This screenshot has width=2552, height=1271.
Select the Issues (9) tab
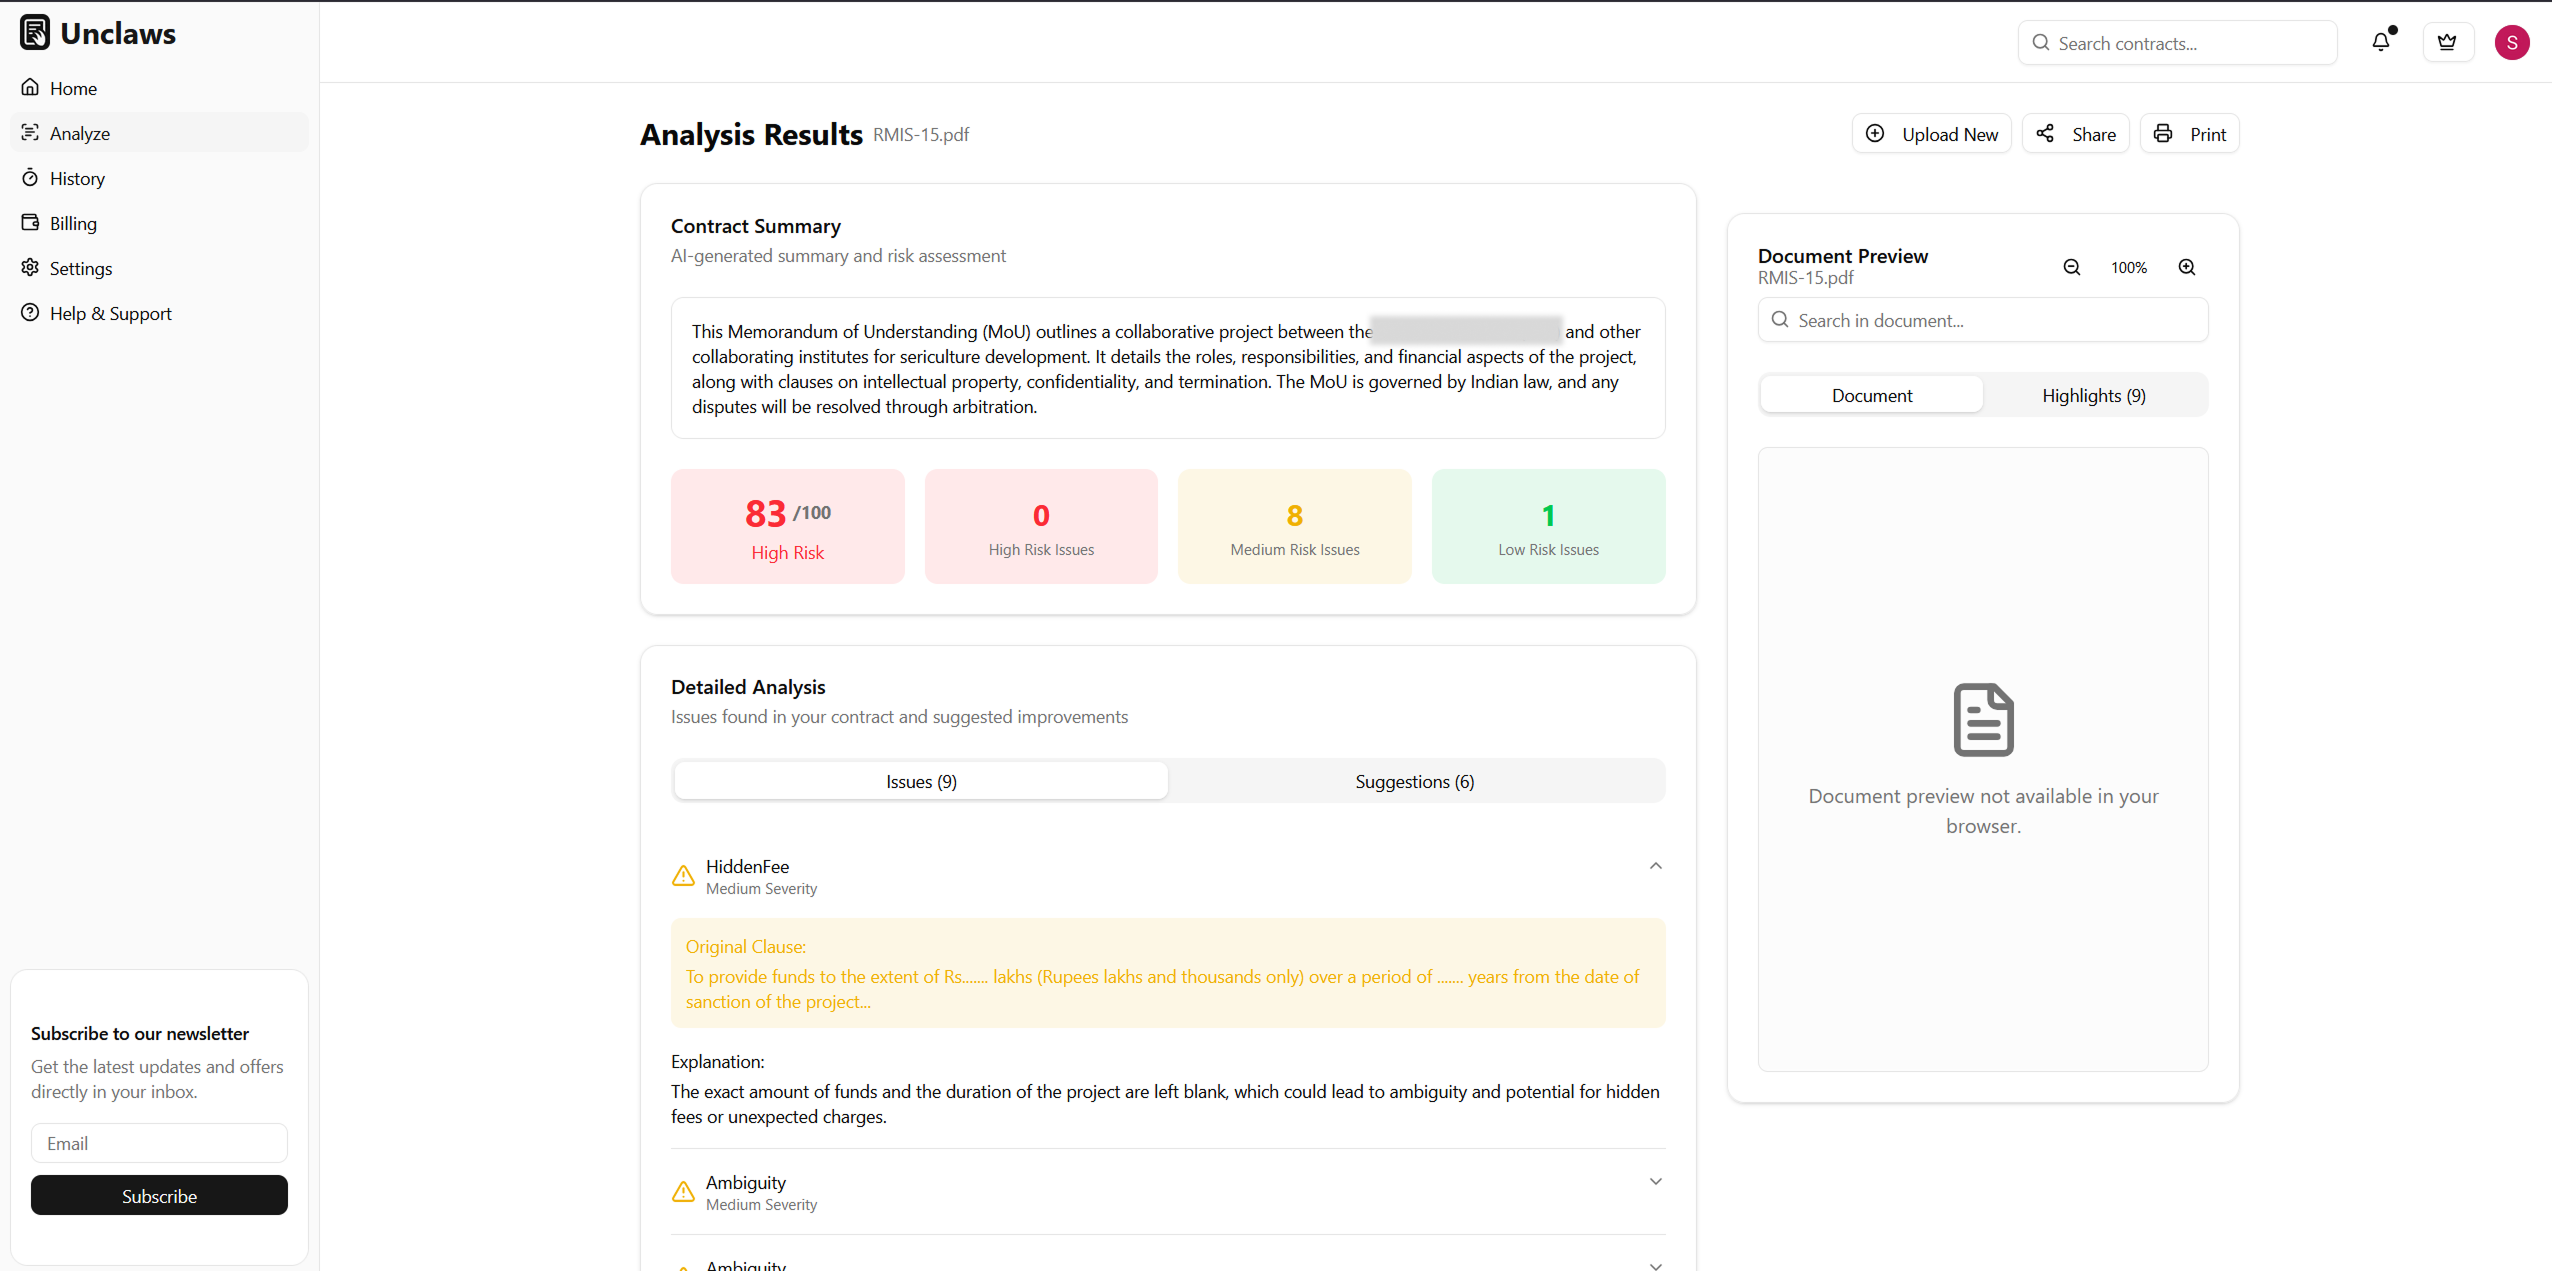coord(921,781)
